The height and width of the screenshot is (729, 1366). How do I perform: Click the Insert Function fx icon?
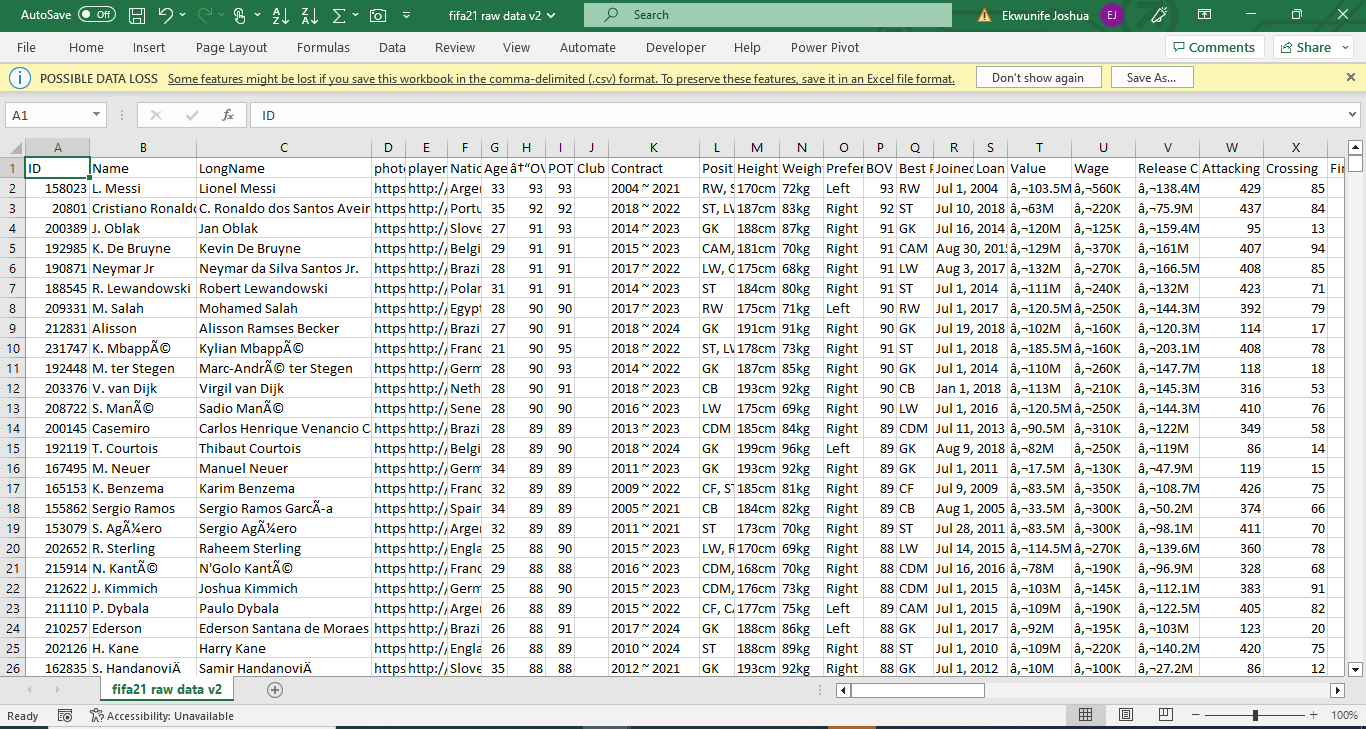coord(228,115)
